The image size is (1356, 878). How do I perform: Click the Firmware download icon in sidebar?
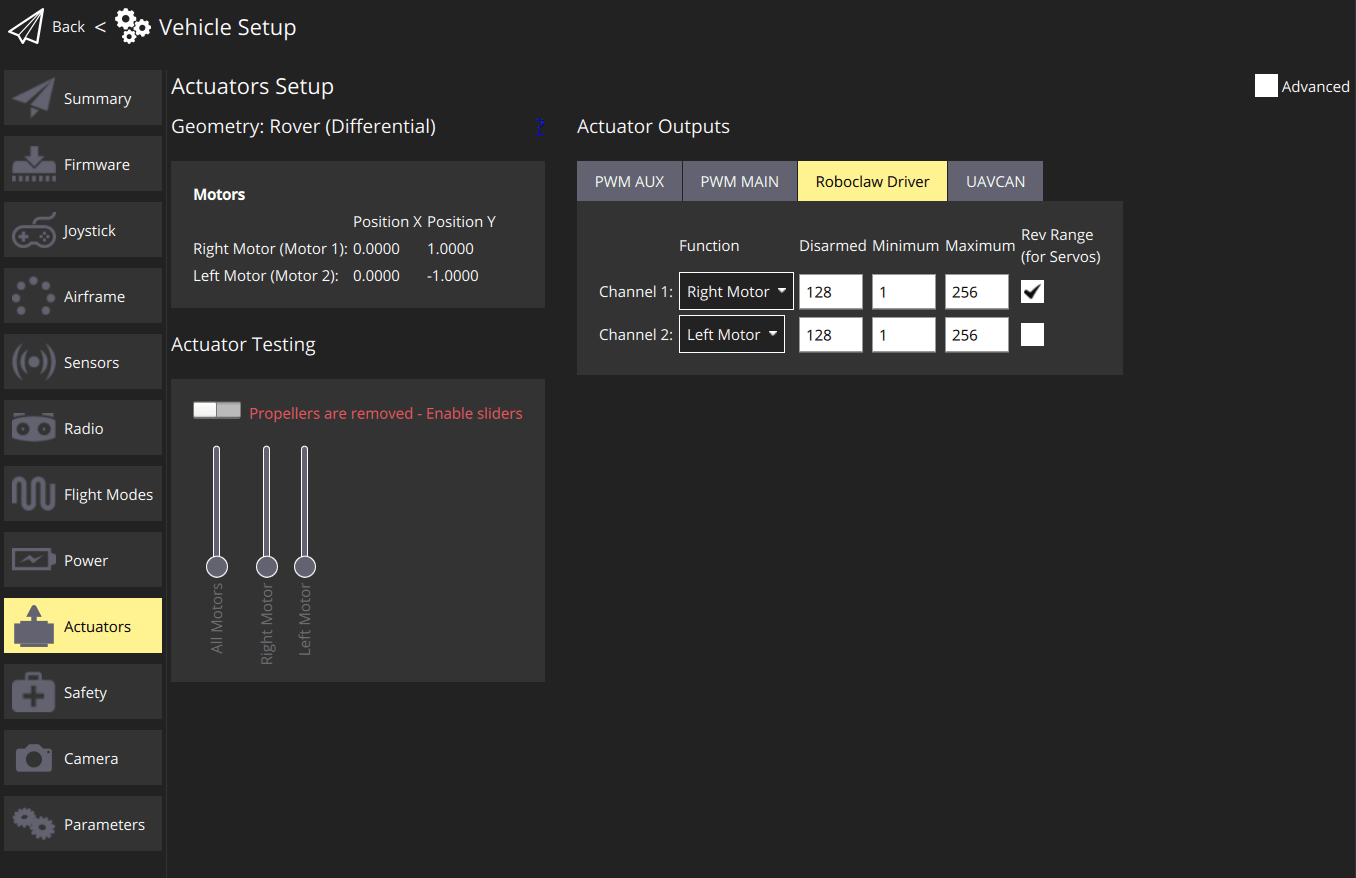[x=34, y=165]
